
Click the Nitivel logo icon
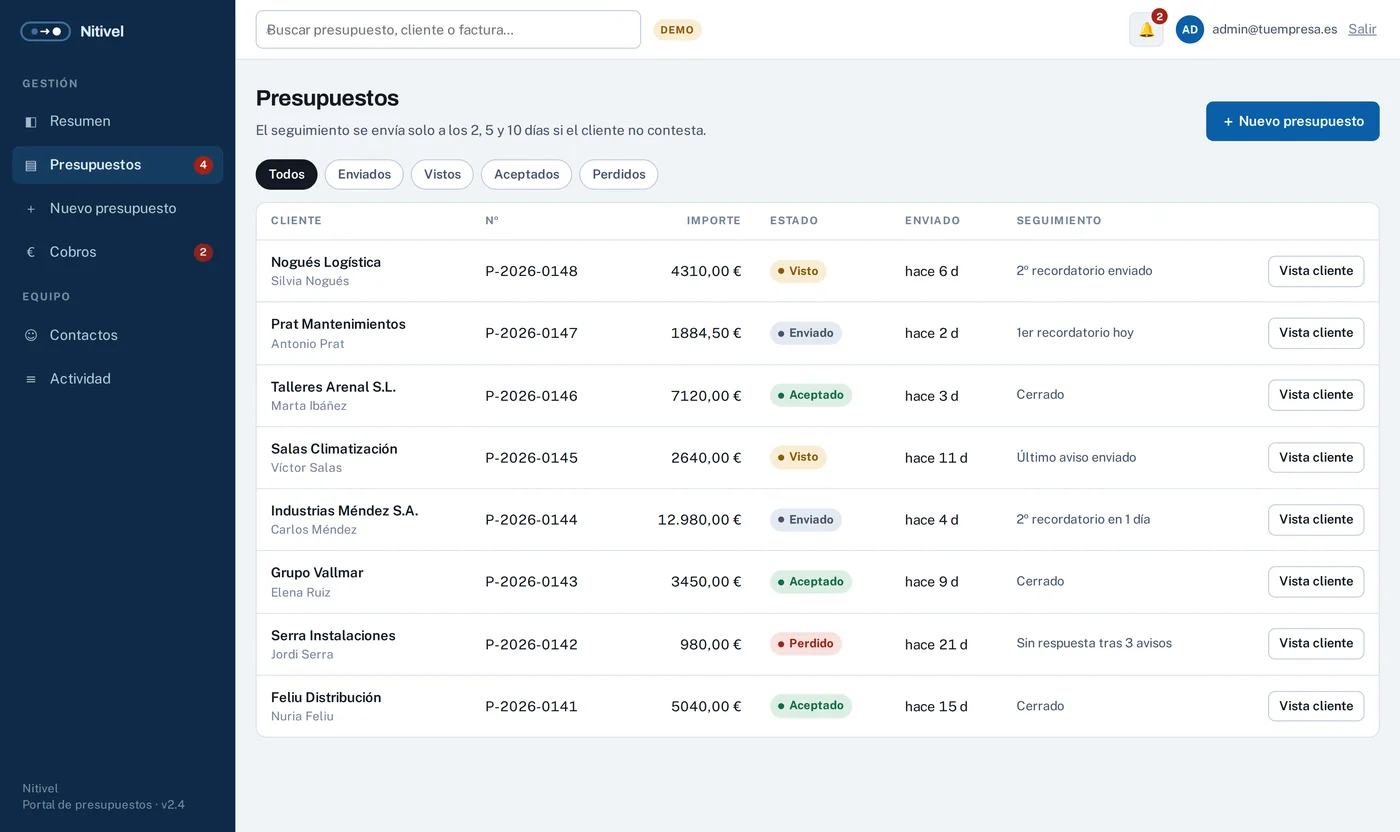coord(45,31)
